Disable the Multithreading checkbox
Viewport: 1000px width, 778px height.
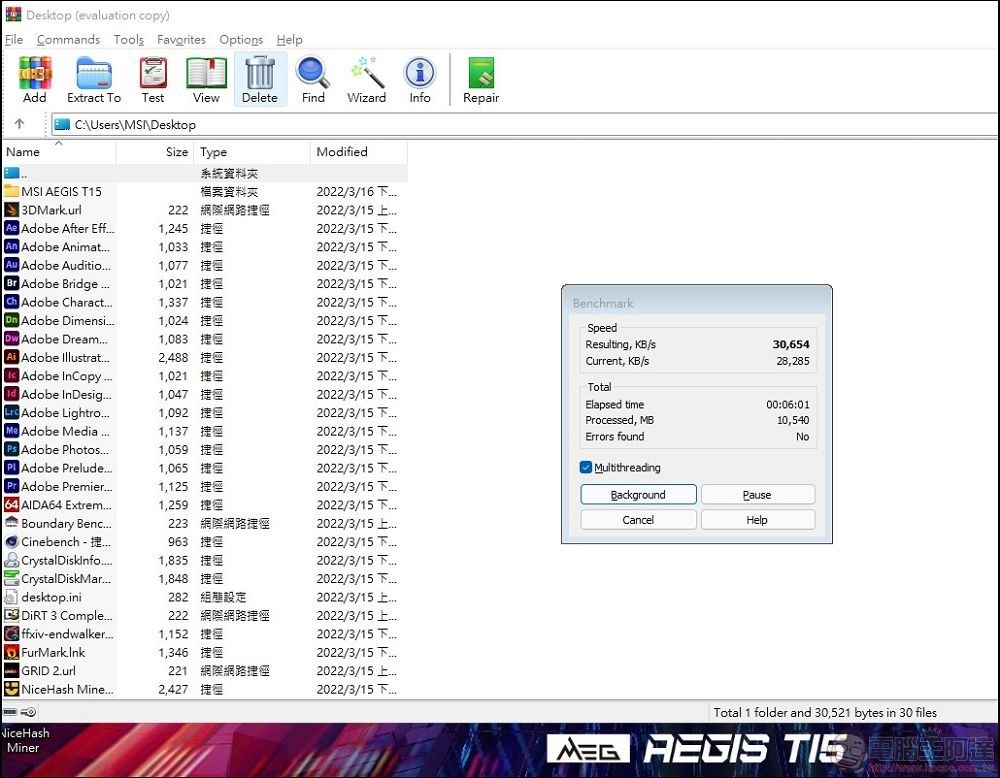585,467
